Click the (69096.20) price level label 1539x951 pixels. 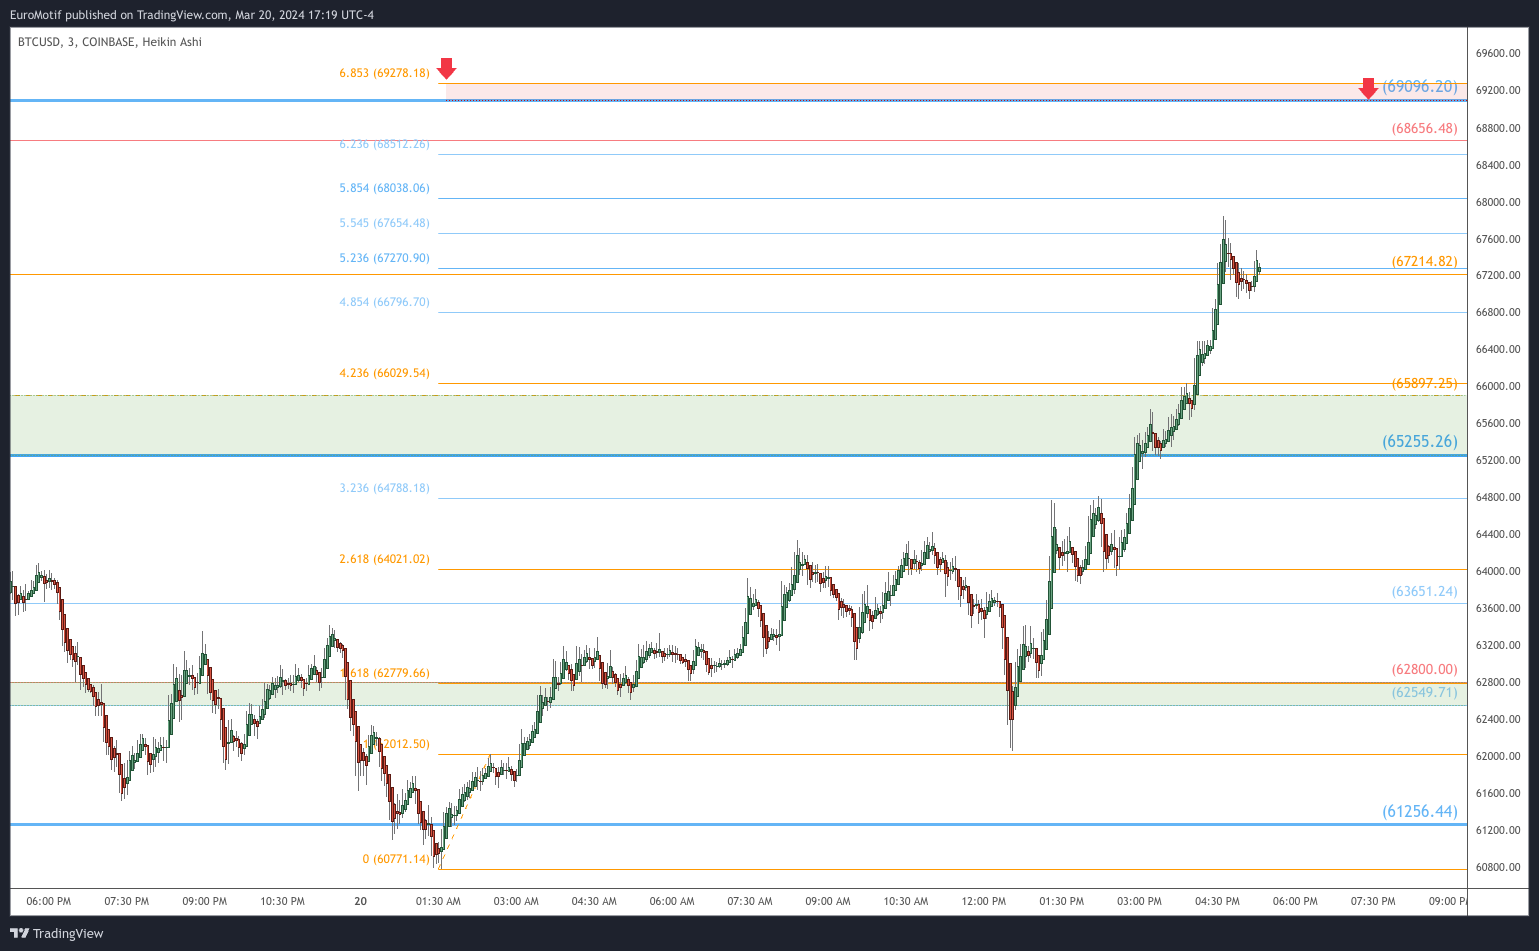point(1420,87)
